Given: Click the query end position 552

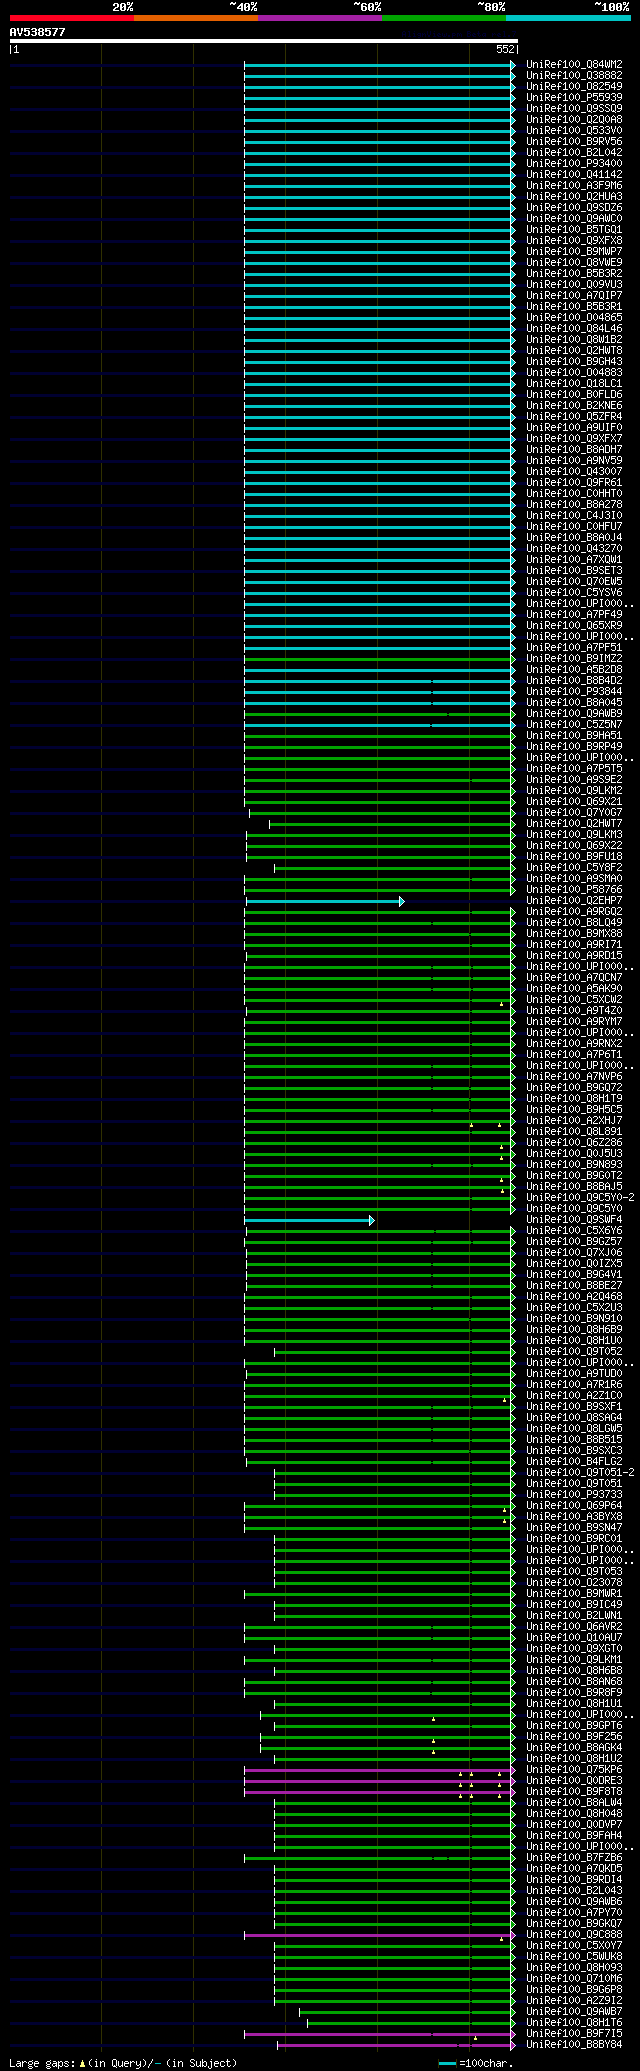Looking at the screenshot, I should click(505, 49).
